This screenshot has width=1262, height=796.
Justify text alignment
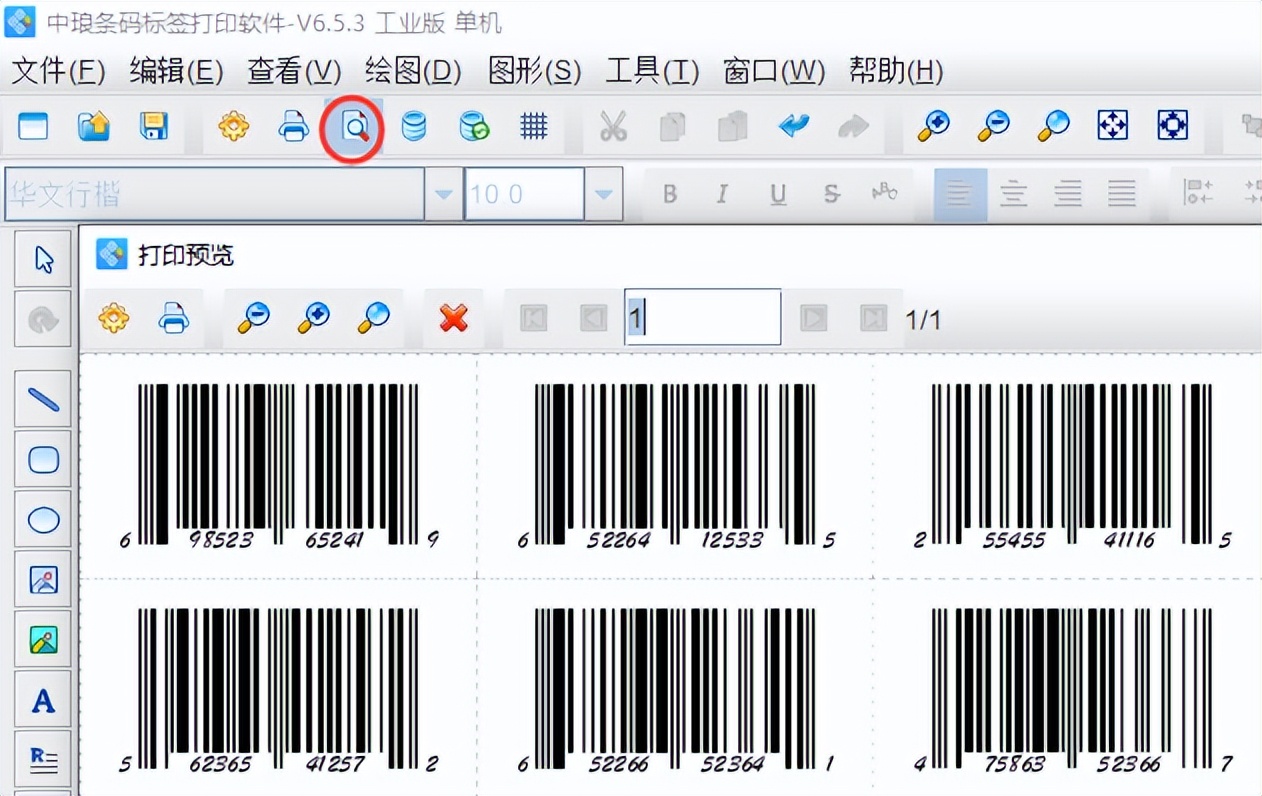click(1122, 194)
